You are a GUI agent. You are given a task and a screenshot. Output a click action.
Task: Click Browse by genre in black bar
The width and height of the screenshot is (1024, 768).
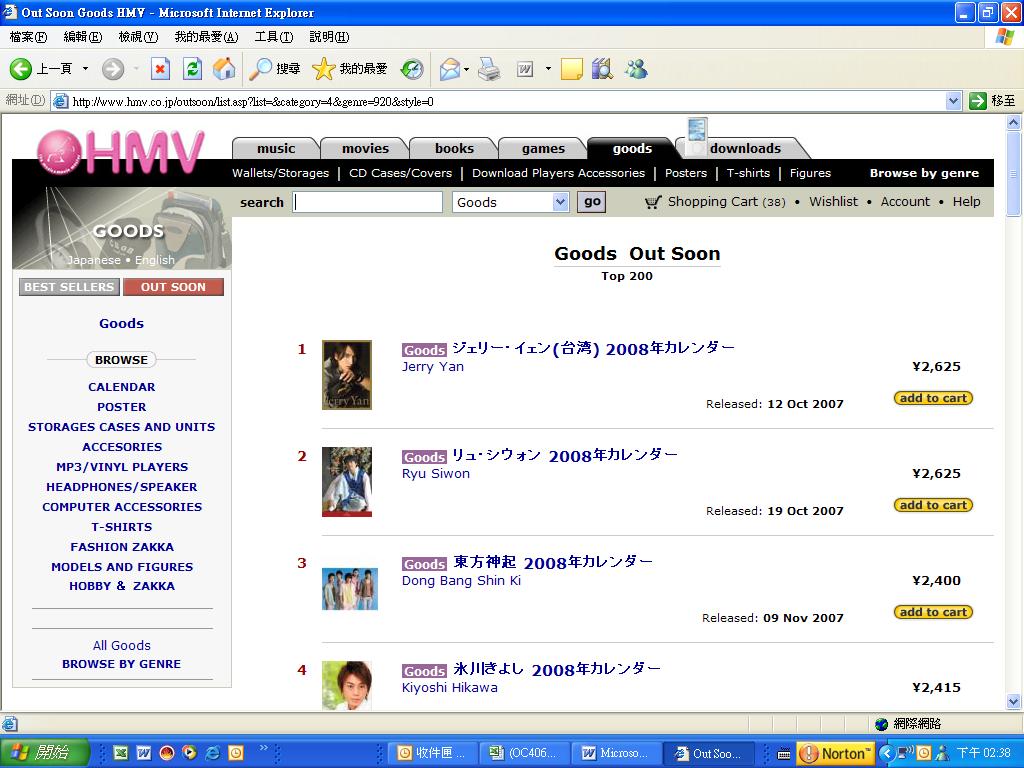pyautogui.click(x=924, y=173)
